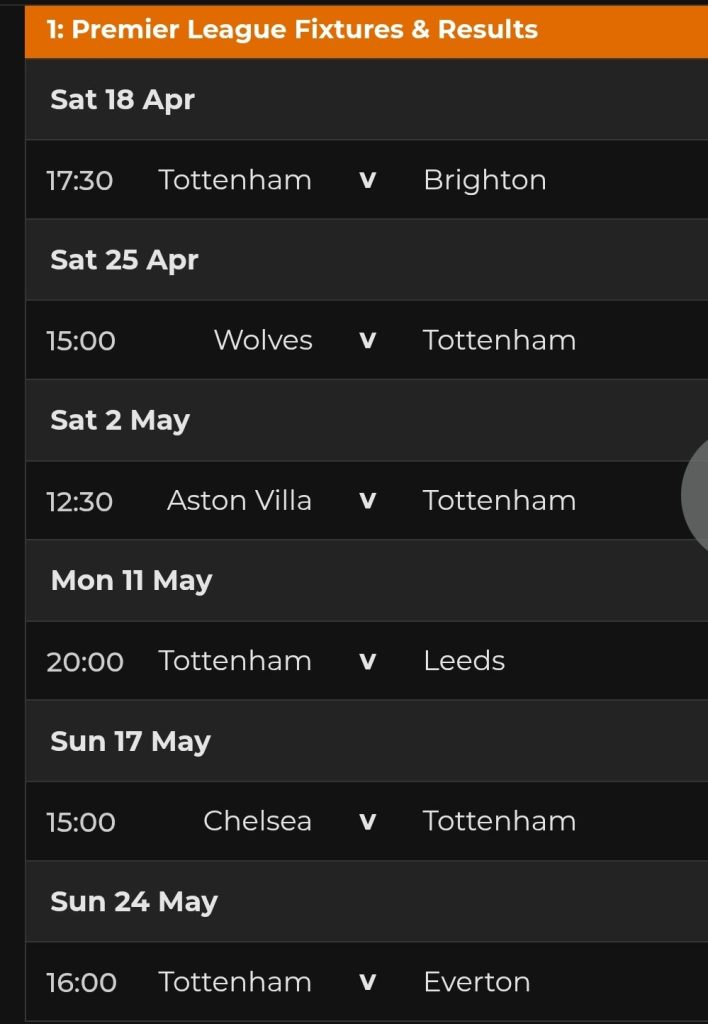Click the Sat 2 May date header

(120, 420)
